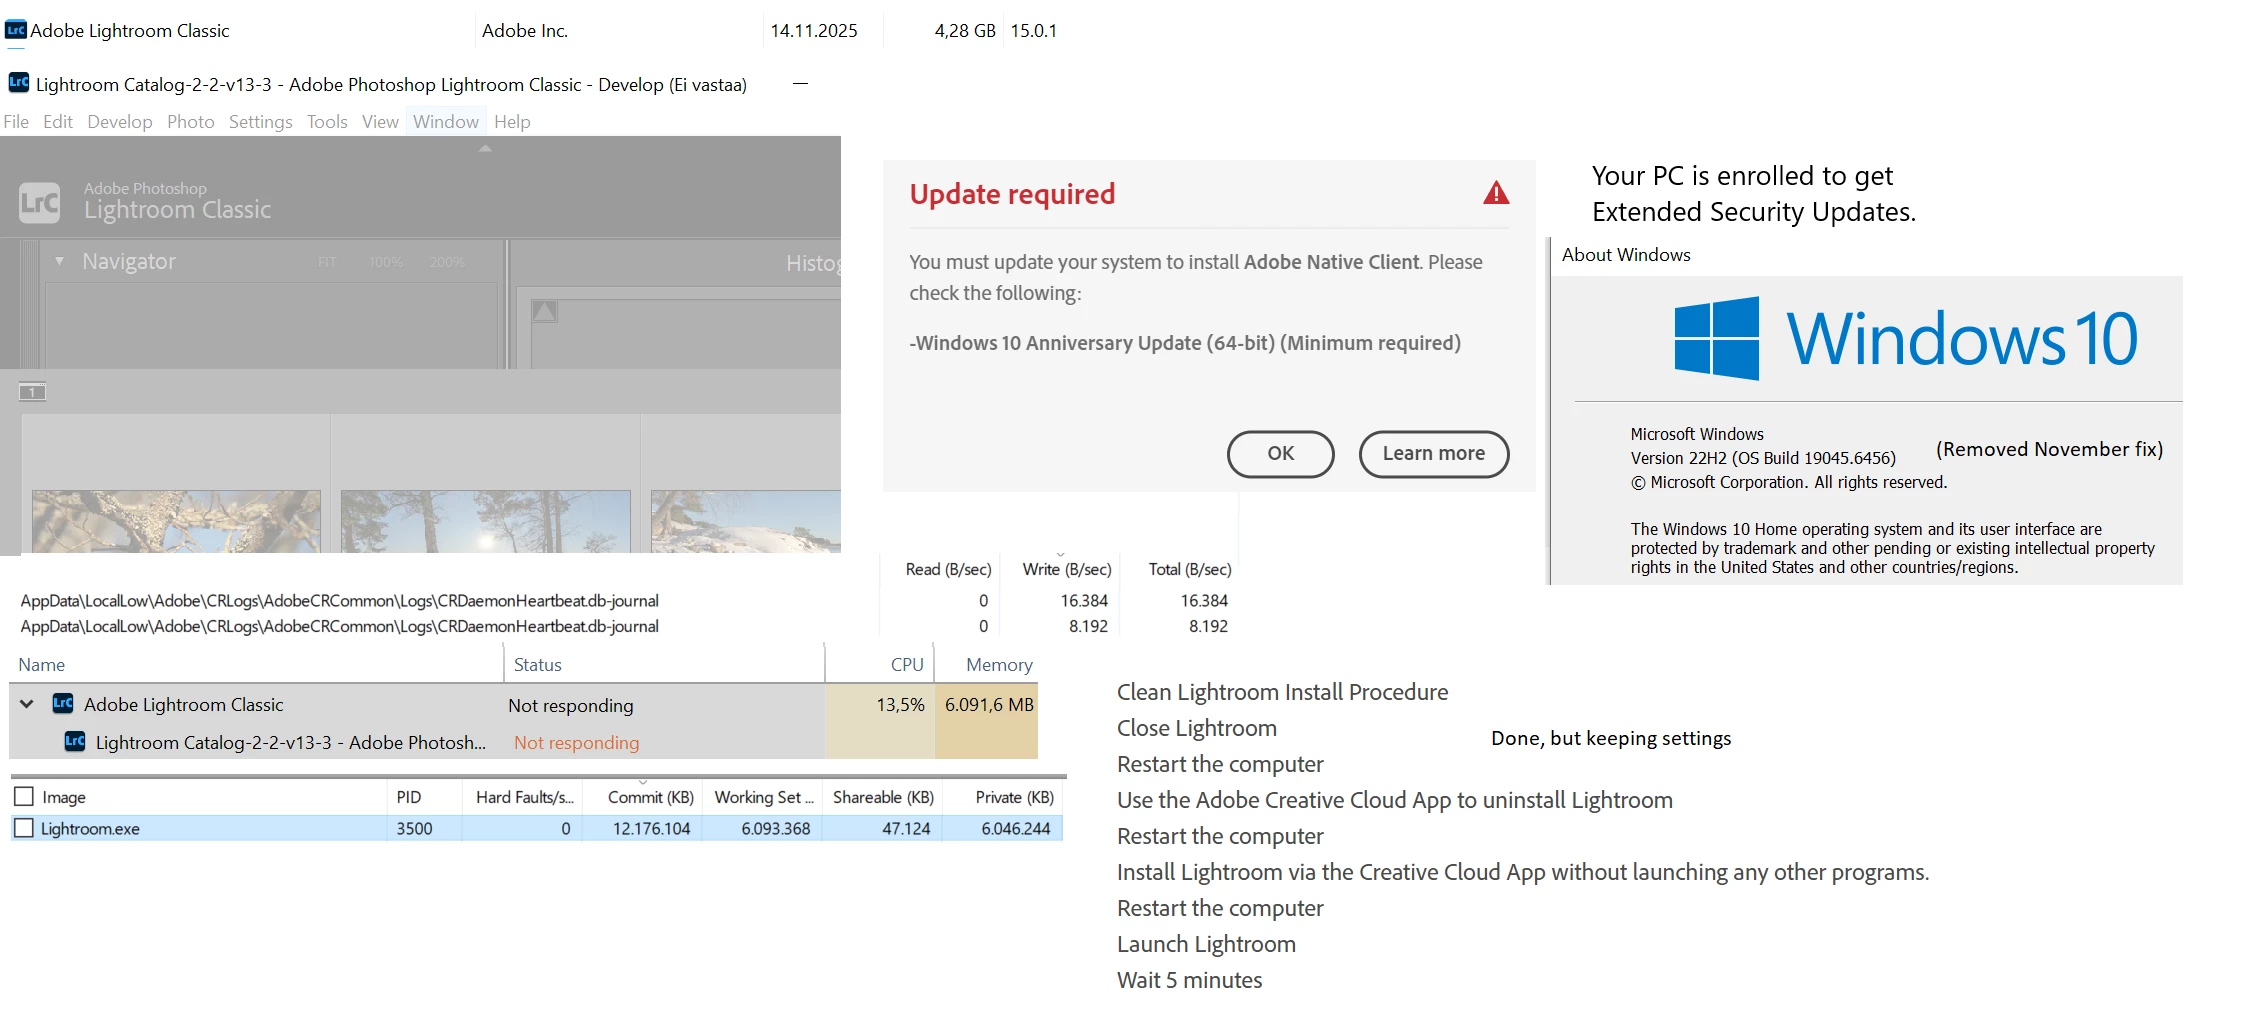Set Navigator zoom to FIT
Viewport: 2246px width, 1019px height.
[x=327, y=262]
